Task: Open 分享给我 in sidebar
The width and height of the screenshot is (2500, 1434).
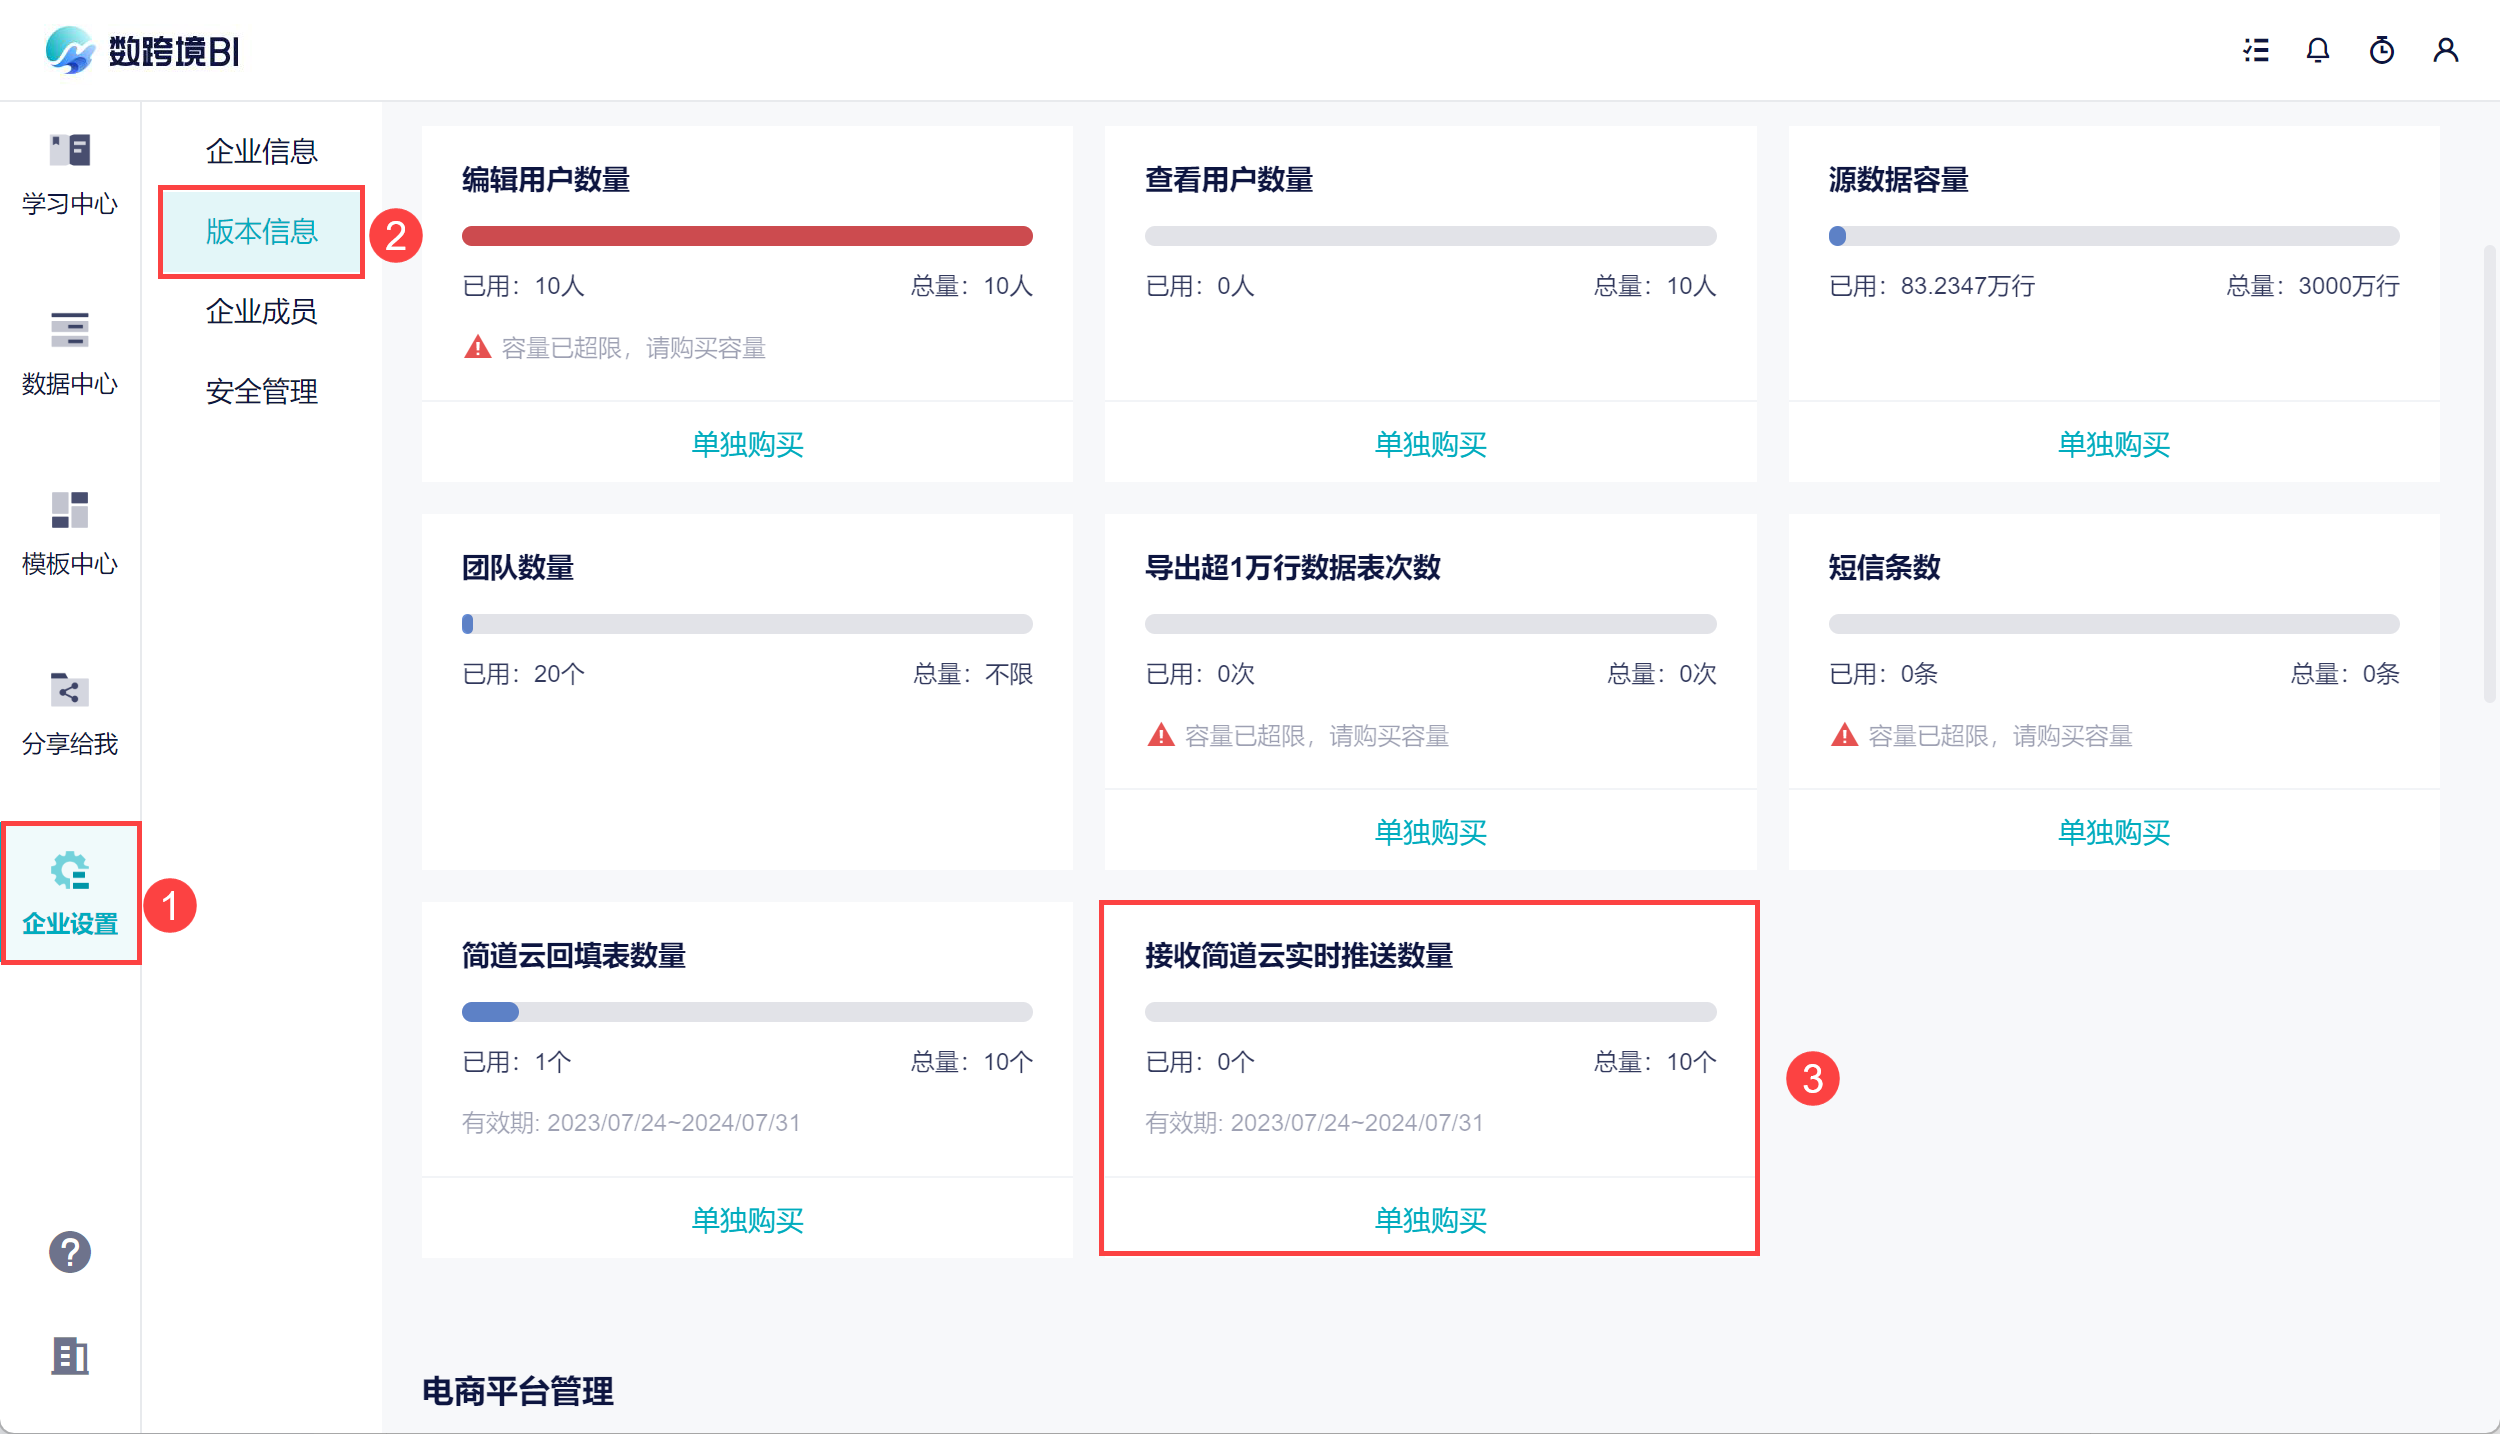Action: (70, 714)
